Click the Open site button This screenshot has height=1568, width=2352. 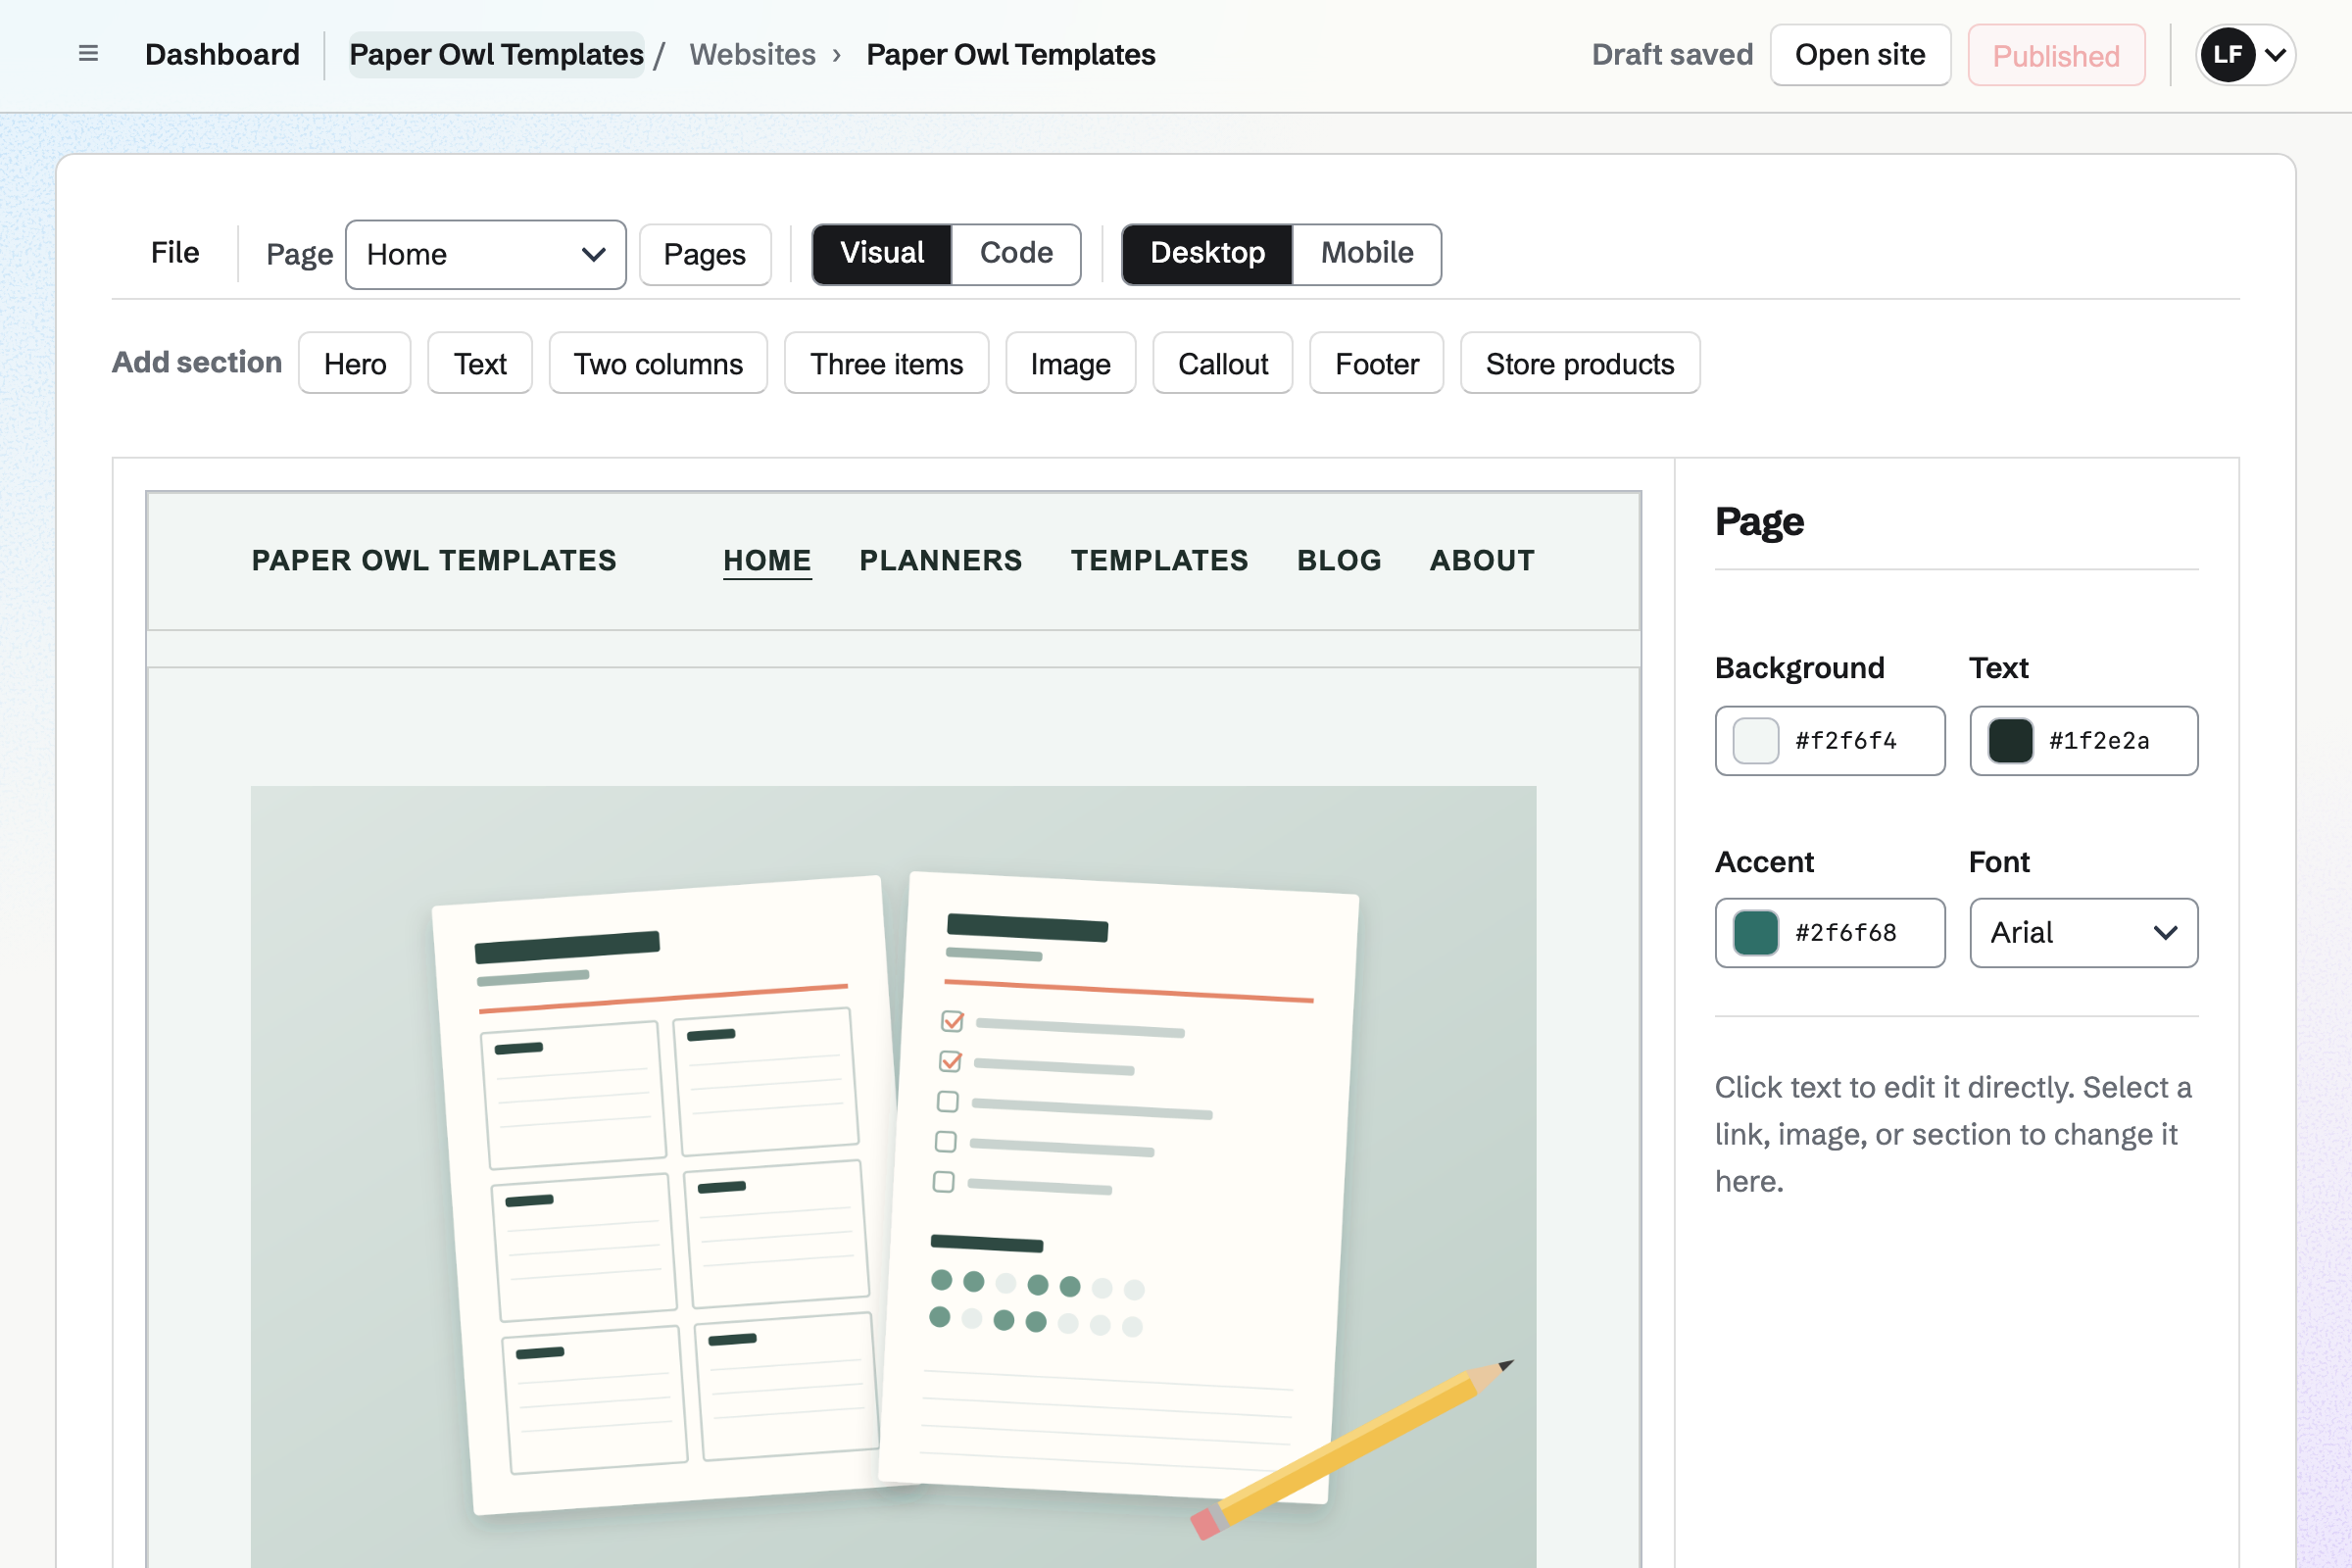[x=1860, y=55]
